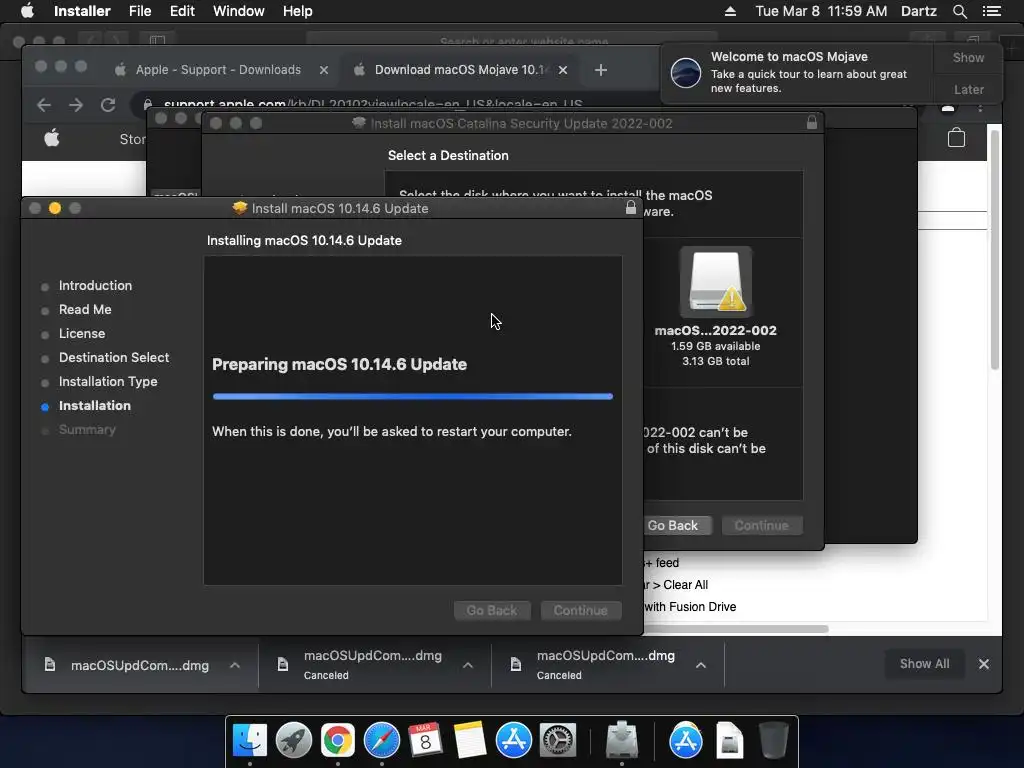The width and height of the screenshot is (1024, 768).
Task: Click the eject icon in menu bar
Action: coord(730,11)
